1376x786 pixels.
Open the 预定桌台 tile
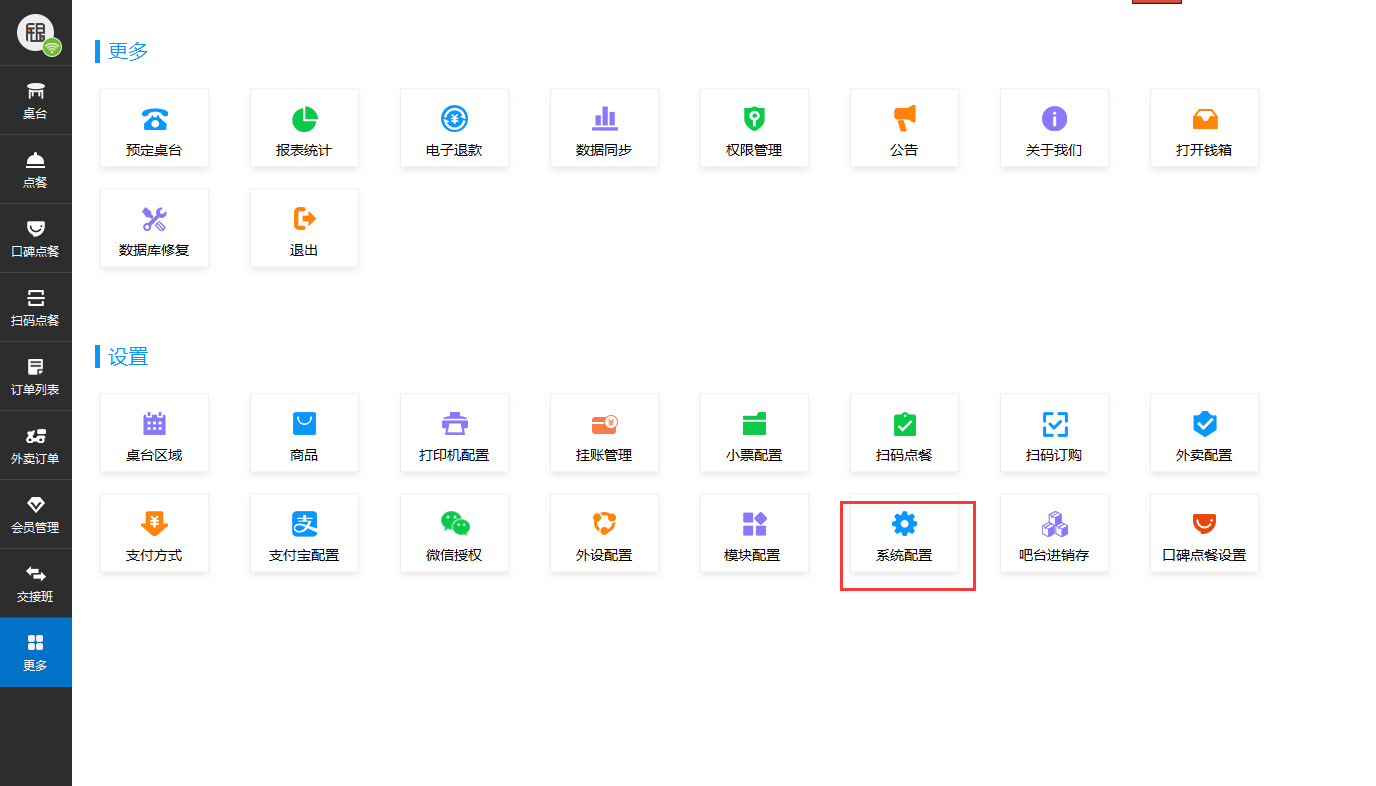pos(155,128)
